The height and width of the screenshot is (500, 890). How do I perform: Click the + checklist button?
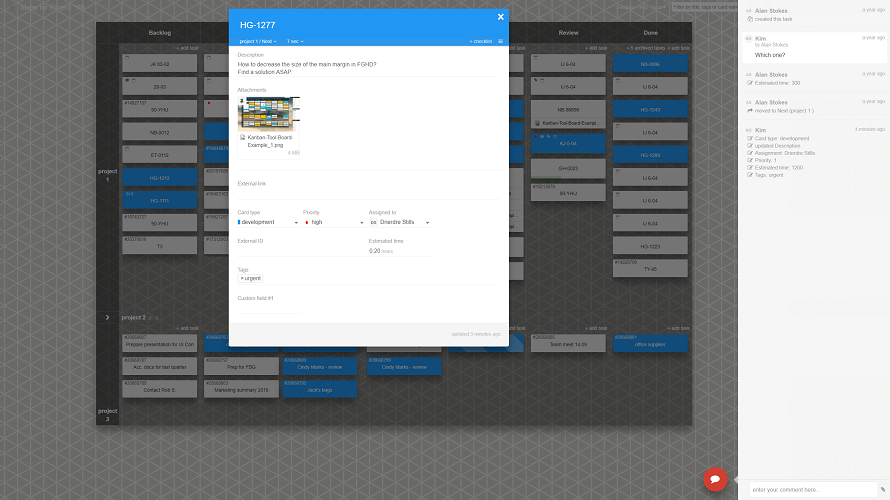(480, 41)
